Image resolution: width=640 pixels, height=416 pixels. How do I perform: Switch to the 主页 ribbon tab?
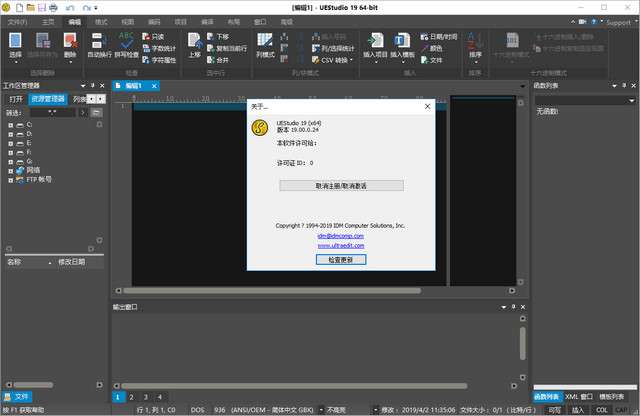(x=48, y=22)
